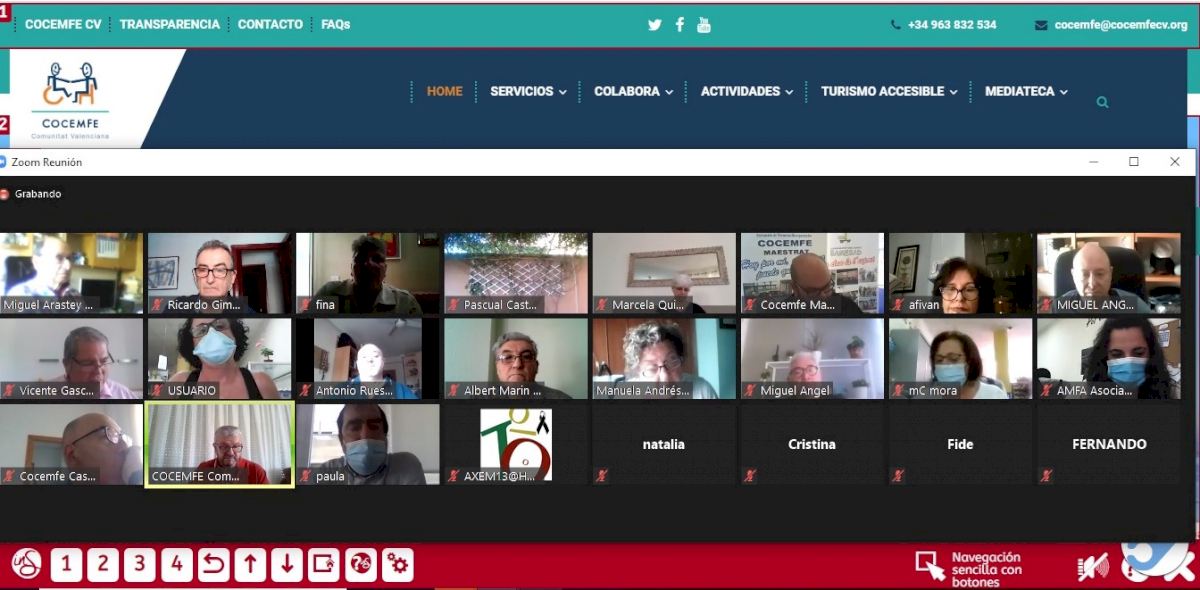The height and width of the screenshot is (590, 1200).
Task: Open the TURISMO ACCESIBLE dropdown
Action: pos(888,91)
